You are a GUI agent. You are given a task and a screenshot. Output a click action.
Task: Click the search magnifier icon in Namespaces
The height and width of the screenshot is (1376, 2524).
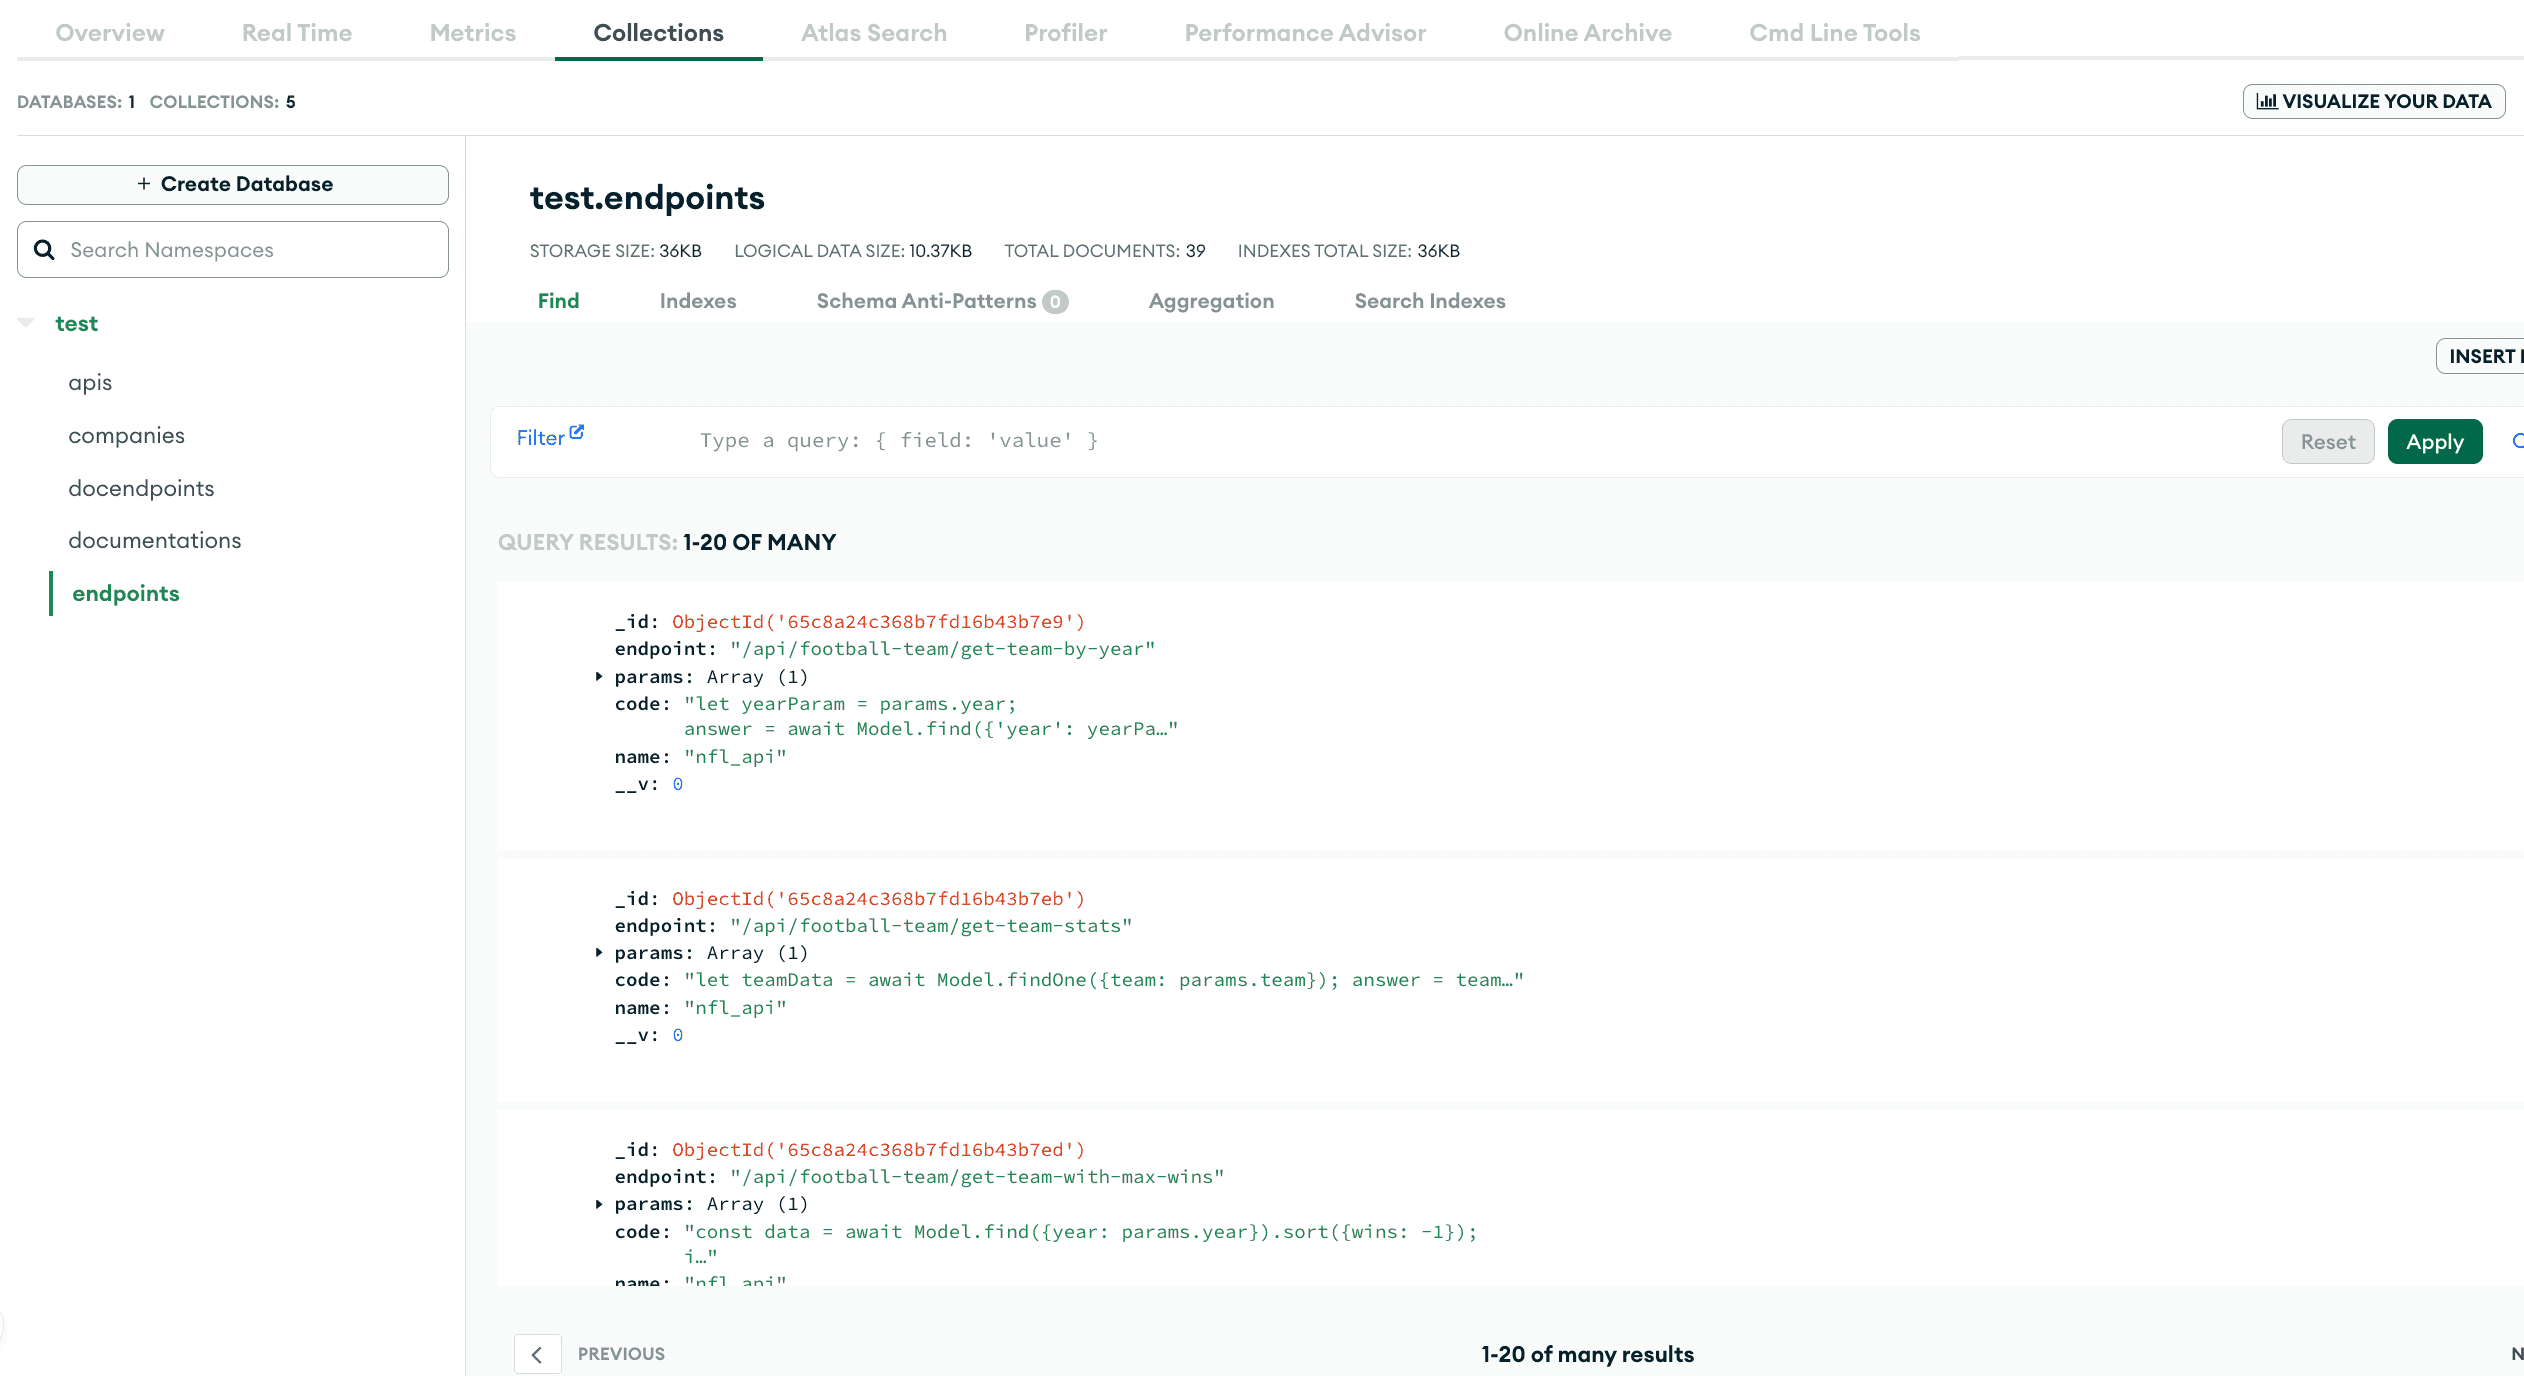(44, 250)
